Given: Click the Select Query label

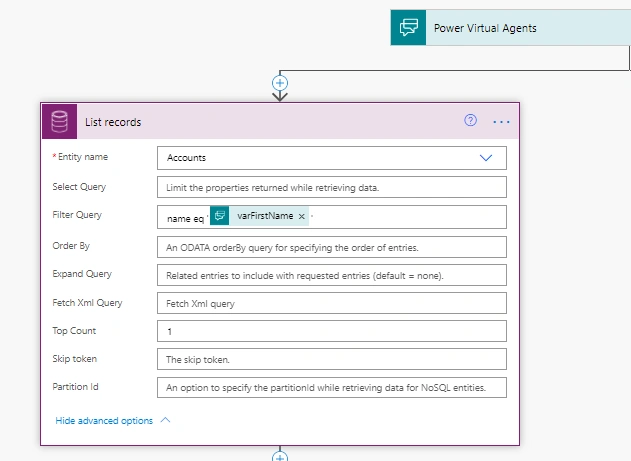Looking at the screenshot, I should 79,187.
